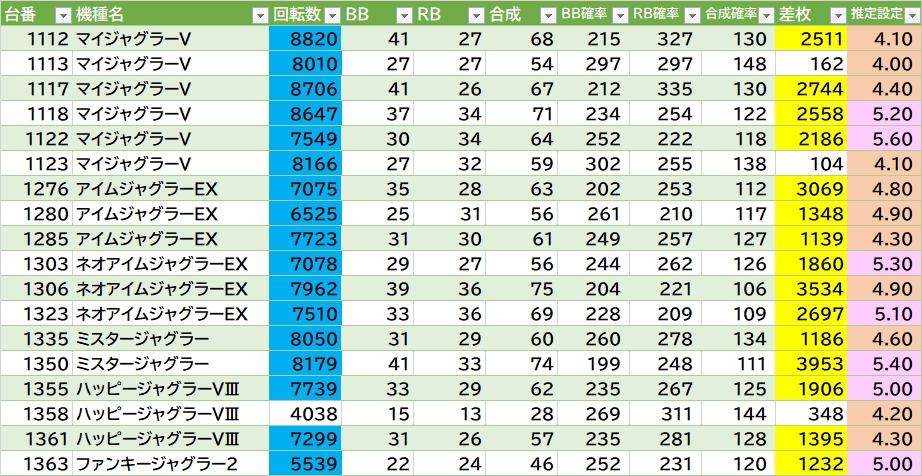Click the 差枚 cell showing 3534
This screenshot has width=922, height=476.
[810, 288]
